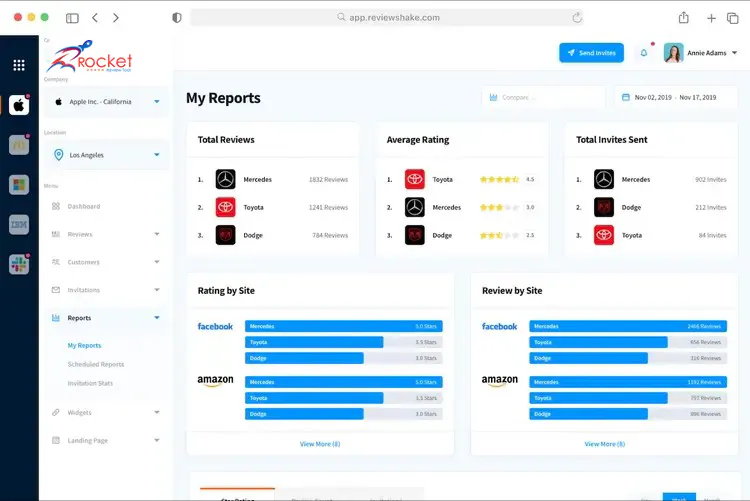The width and height of the screenshot is (750, 501).
Task: Open the apps grid icon
Action: click(x=19, y=65)
